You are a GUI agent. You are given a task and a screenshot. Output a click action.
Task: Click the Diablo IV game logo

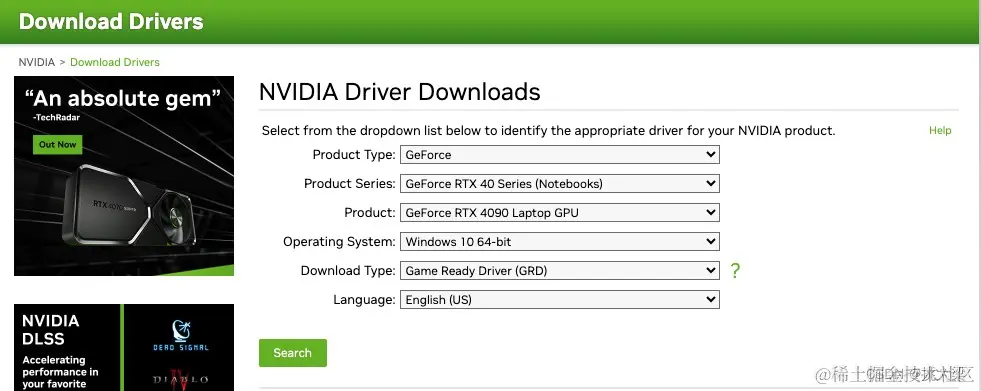[x=181, y=379]
